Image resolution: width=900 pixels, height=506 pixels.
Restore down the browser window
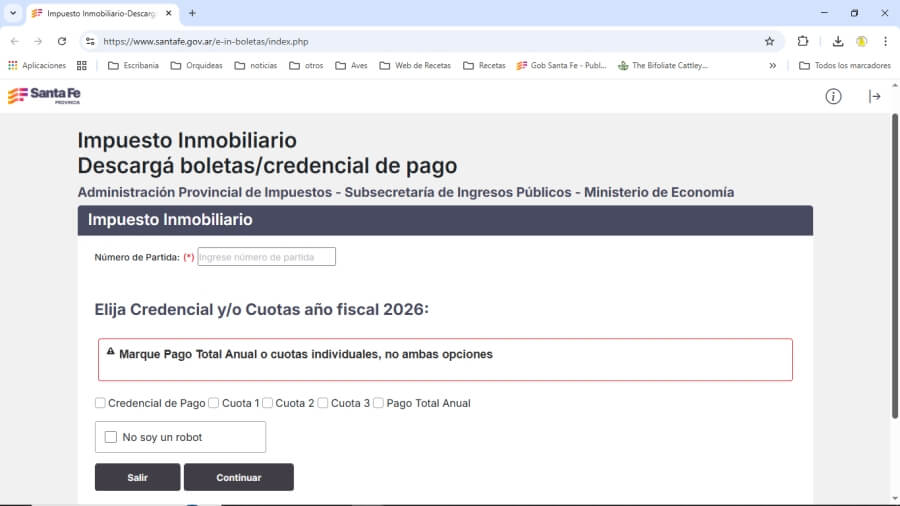[854, 13]
